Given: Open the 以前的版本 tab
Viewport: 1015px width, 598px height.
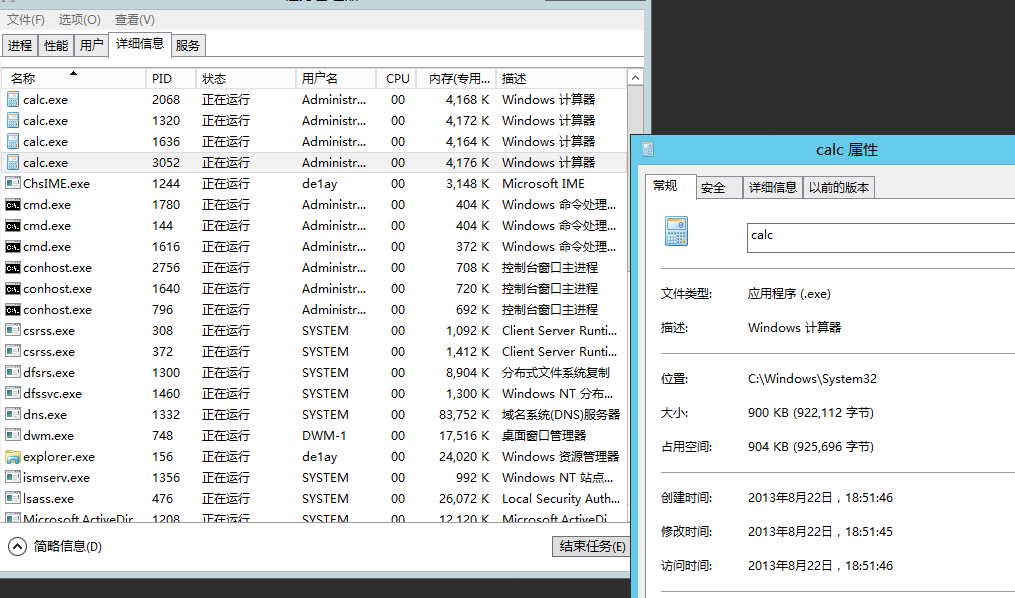Looking at the screenshot, I should pyautogui.click(x=839, y=188).
